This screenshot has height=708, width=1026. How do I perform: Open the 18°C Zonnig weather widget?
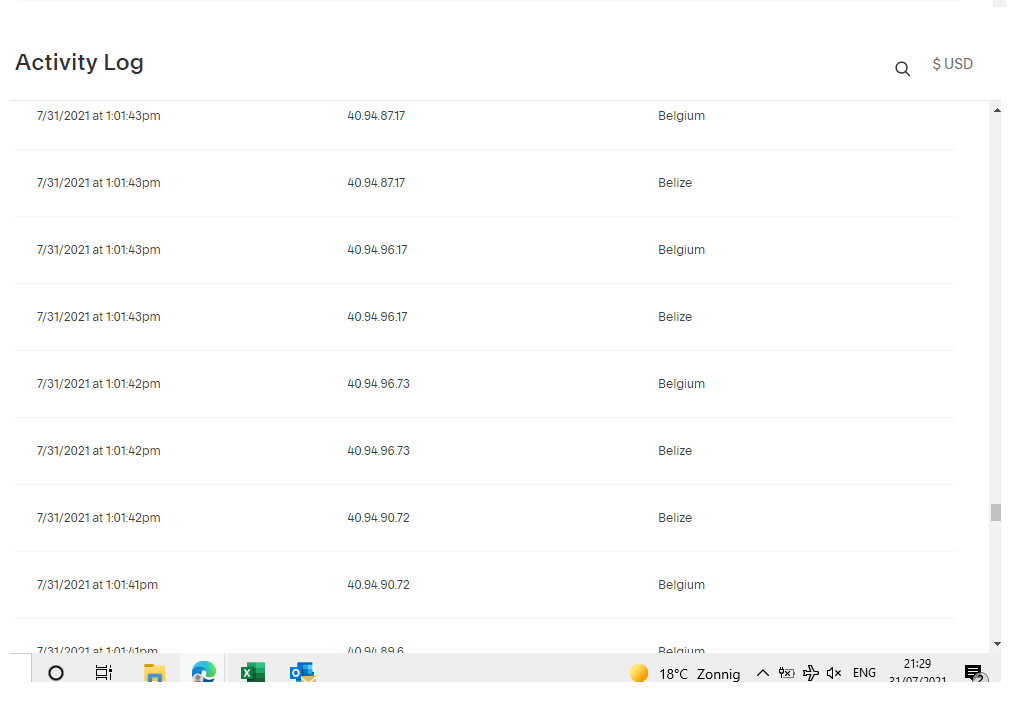pyautogui.click(x=685, y=673)
